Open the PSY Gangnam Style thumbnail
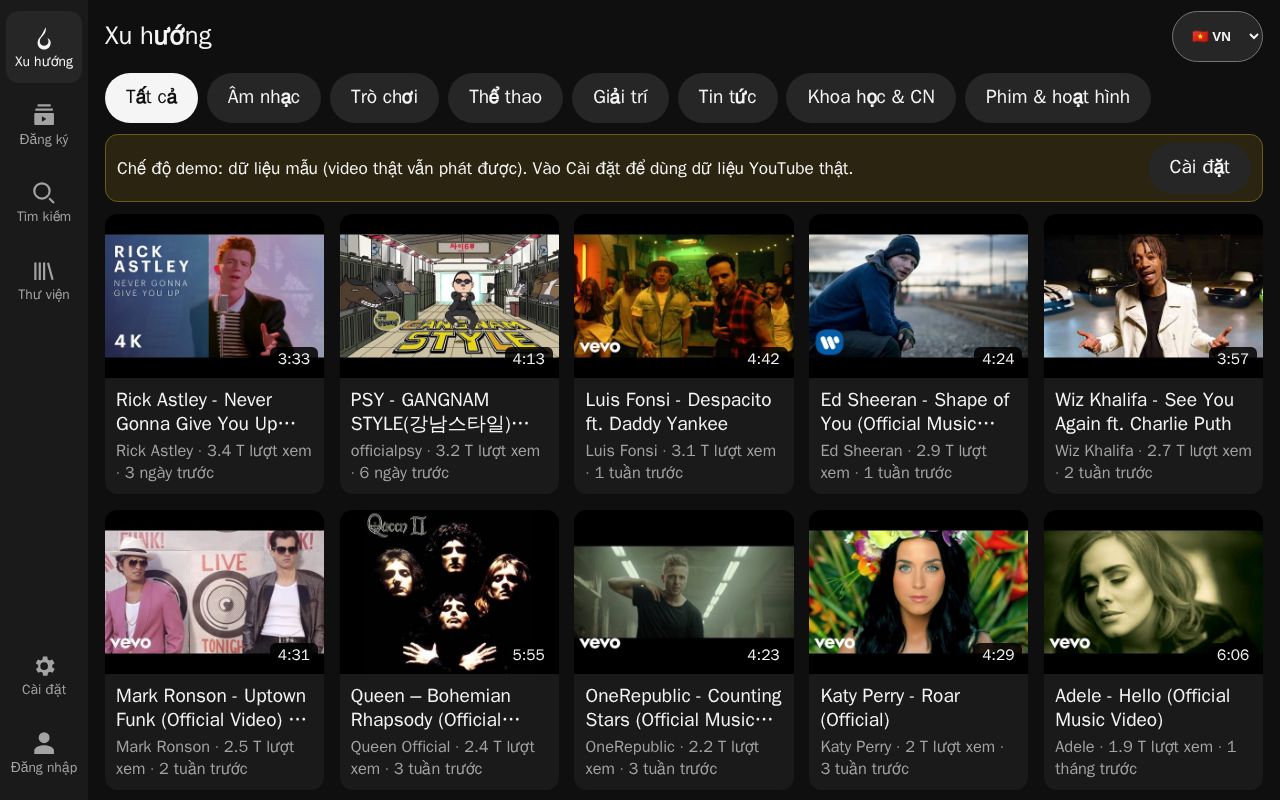 tap(449, 296)
